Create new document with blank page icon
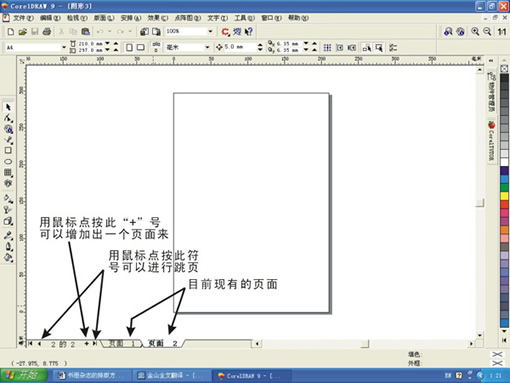 point(11,32)
